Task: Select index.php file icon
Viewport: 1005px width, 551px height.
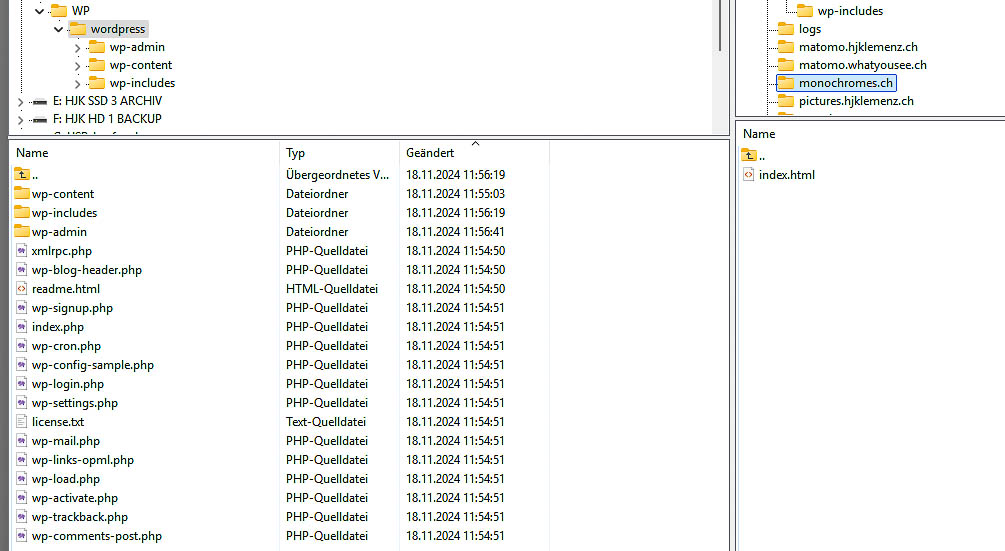Action: (x=22, y=327)
